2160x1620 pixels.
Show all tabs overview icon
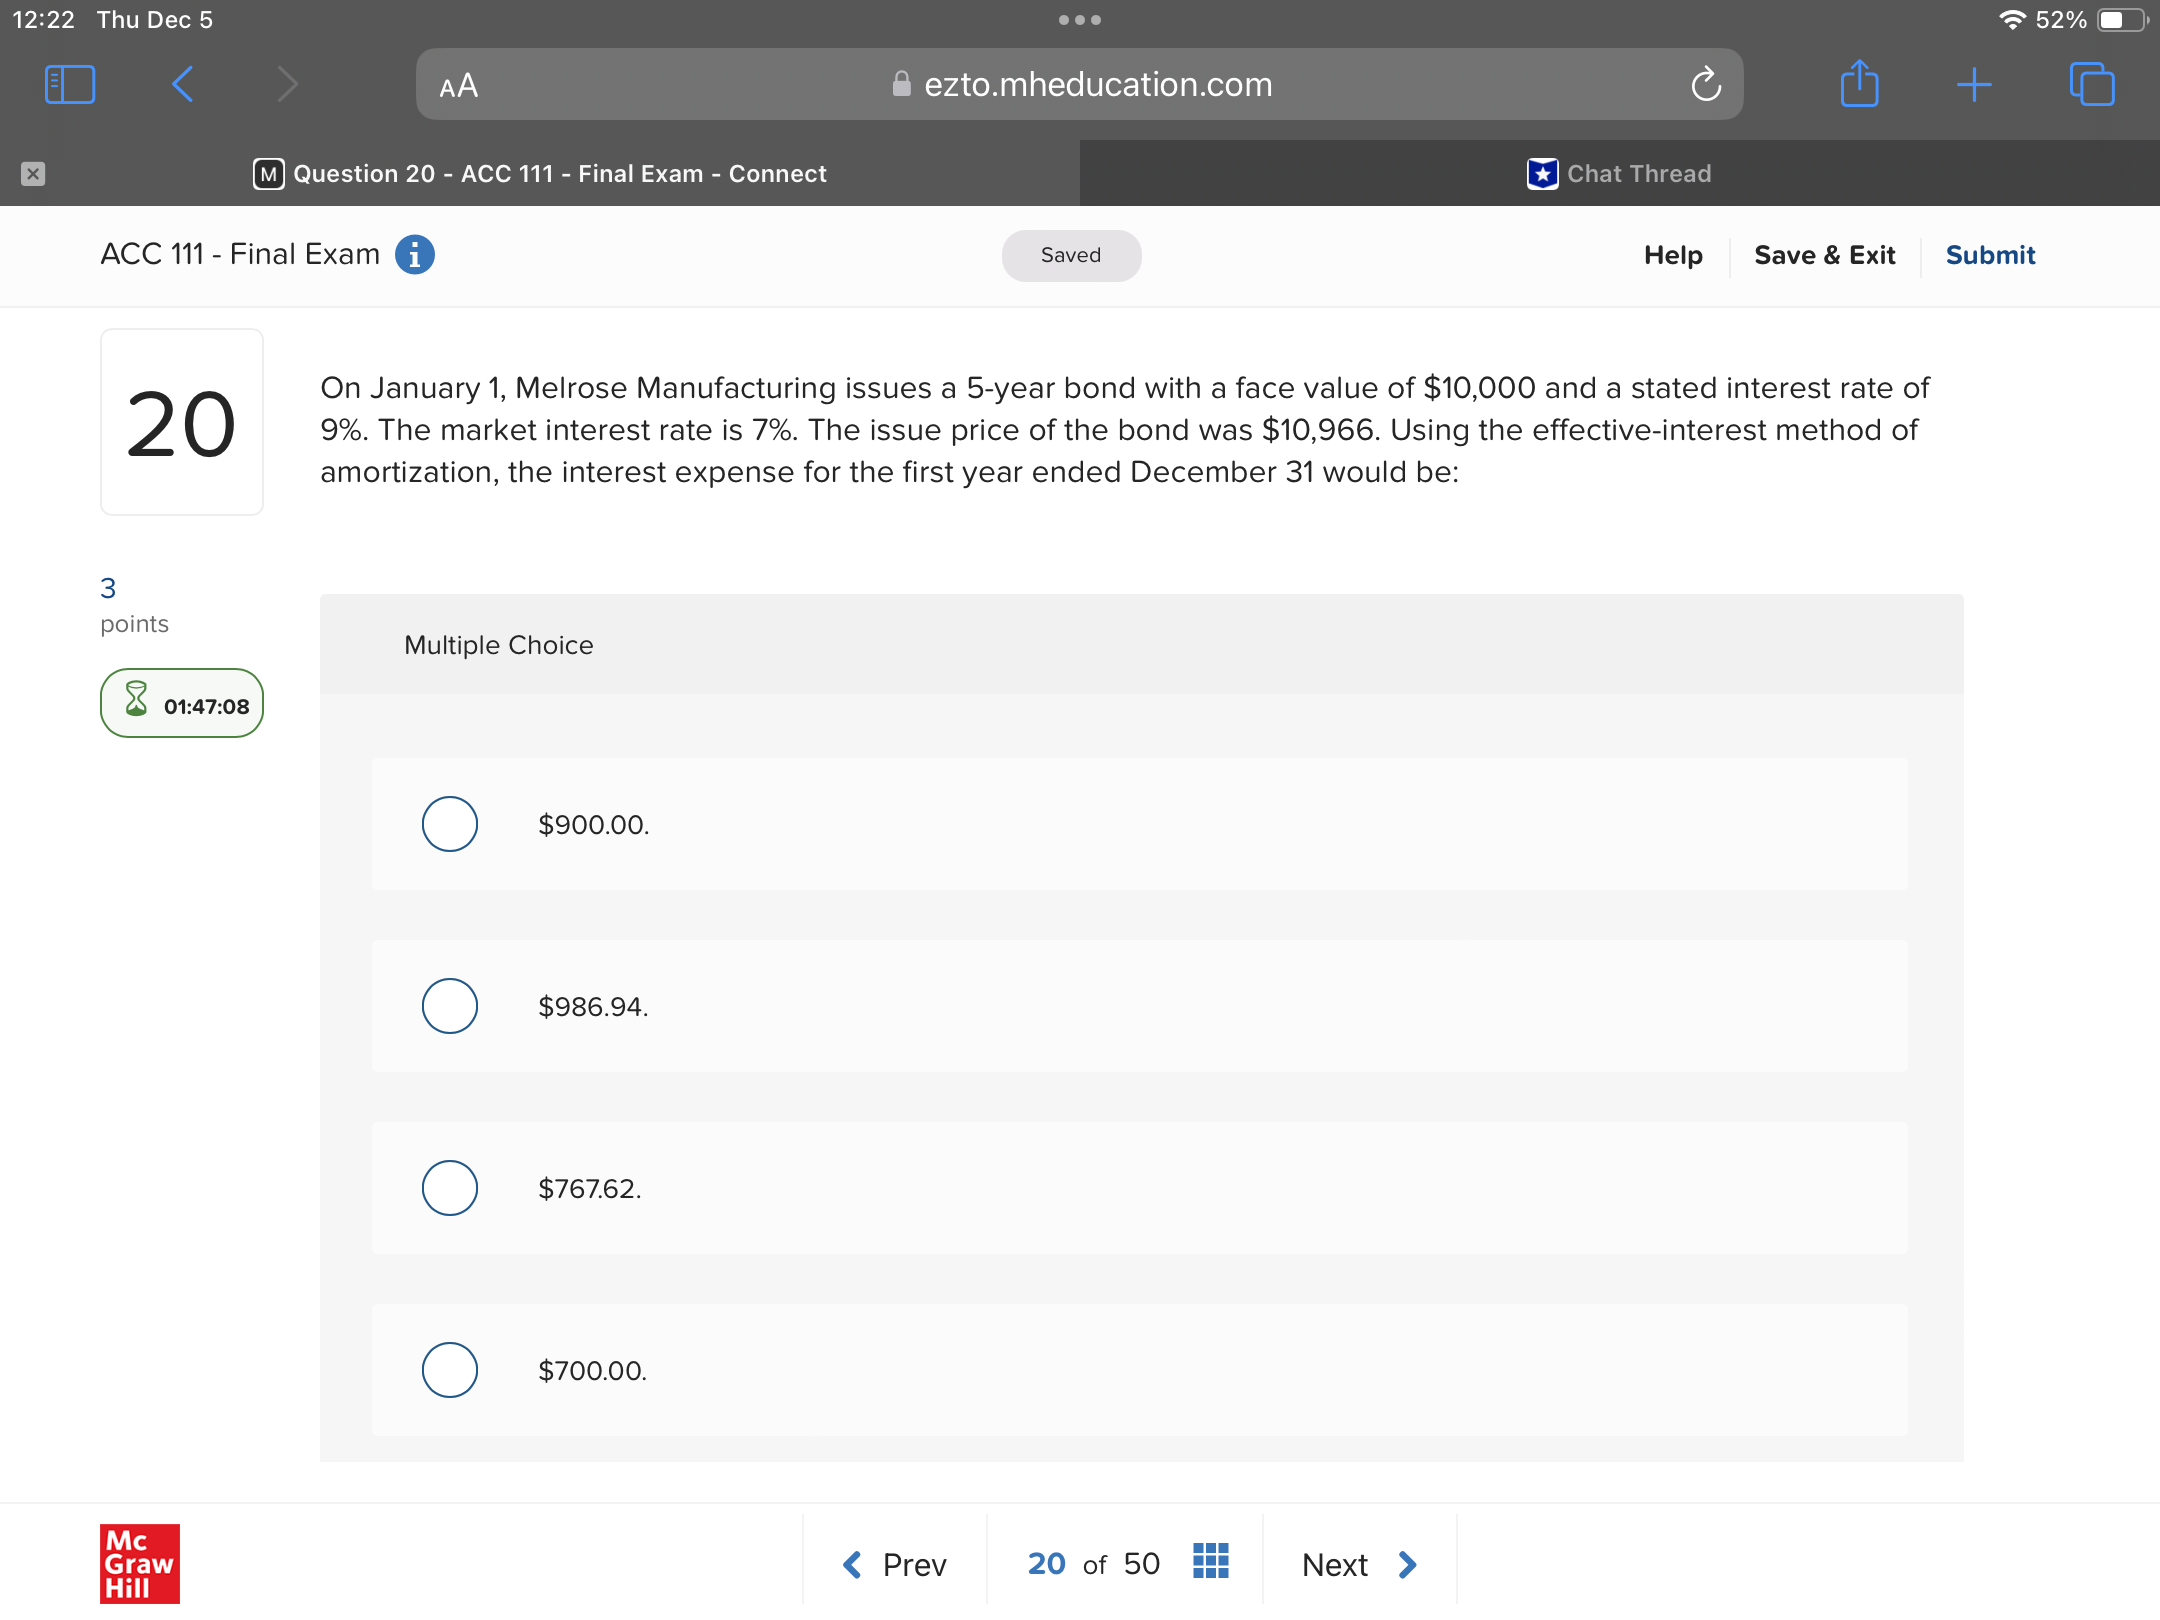(x=2091, y=84)
